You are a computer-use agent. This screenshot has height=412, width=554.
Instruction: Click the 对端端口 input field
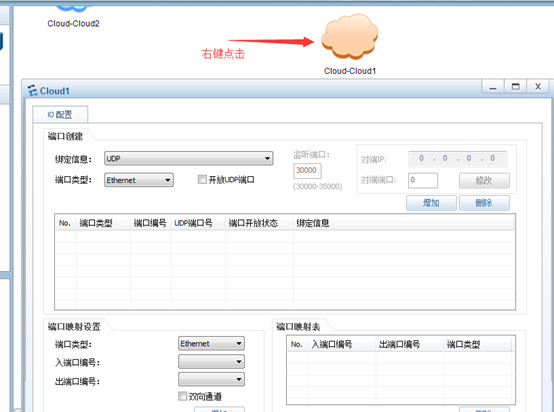pos(423,180)
